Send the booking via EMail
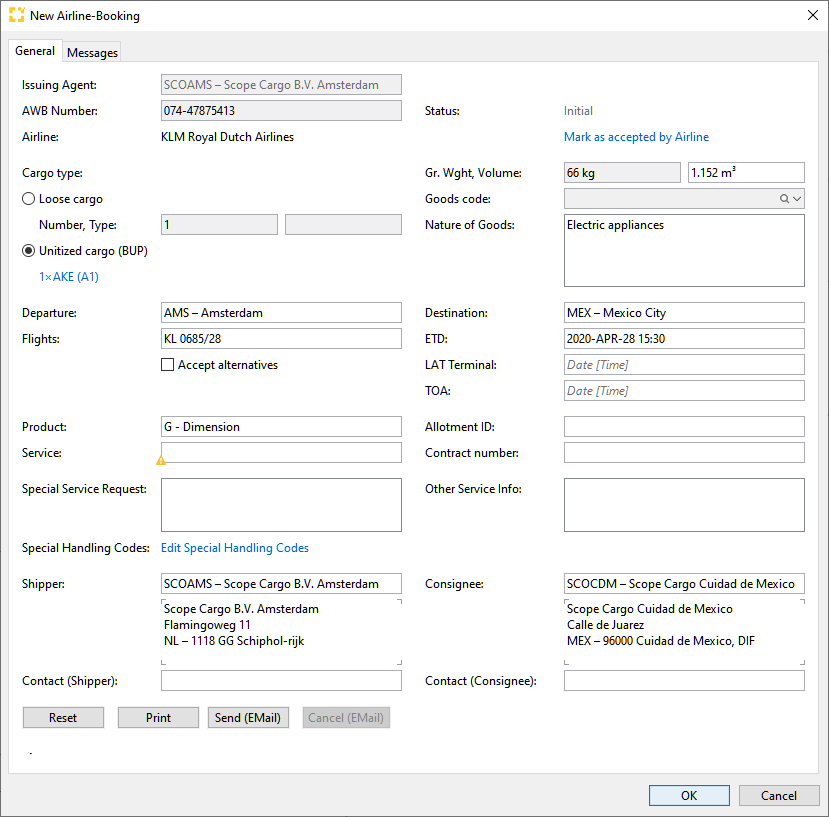The width and height of the screenshot is (829, 817). click(x=248, y=717)
